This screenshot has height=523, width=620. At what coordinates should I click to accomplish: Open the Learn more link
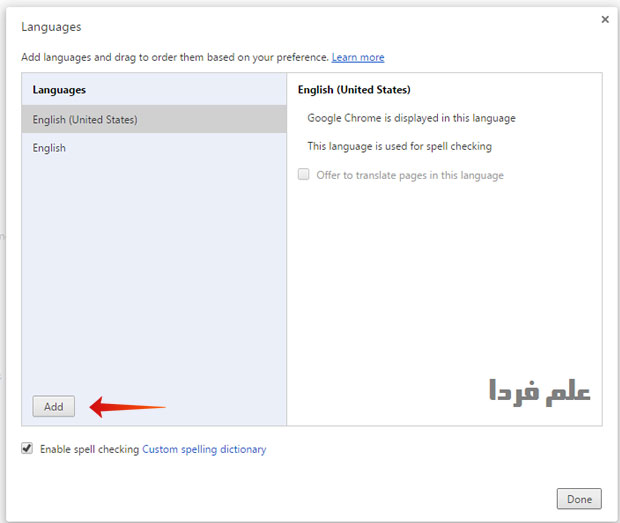[357, 58]
